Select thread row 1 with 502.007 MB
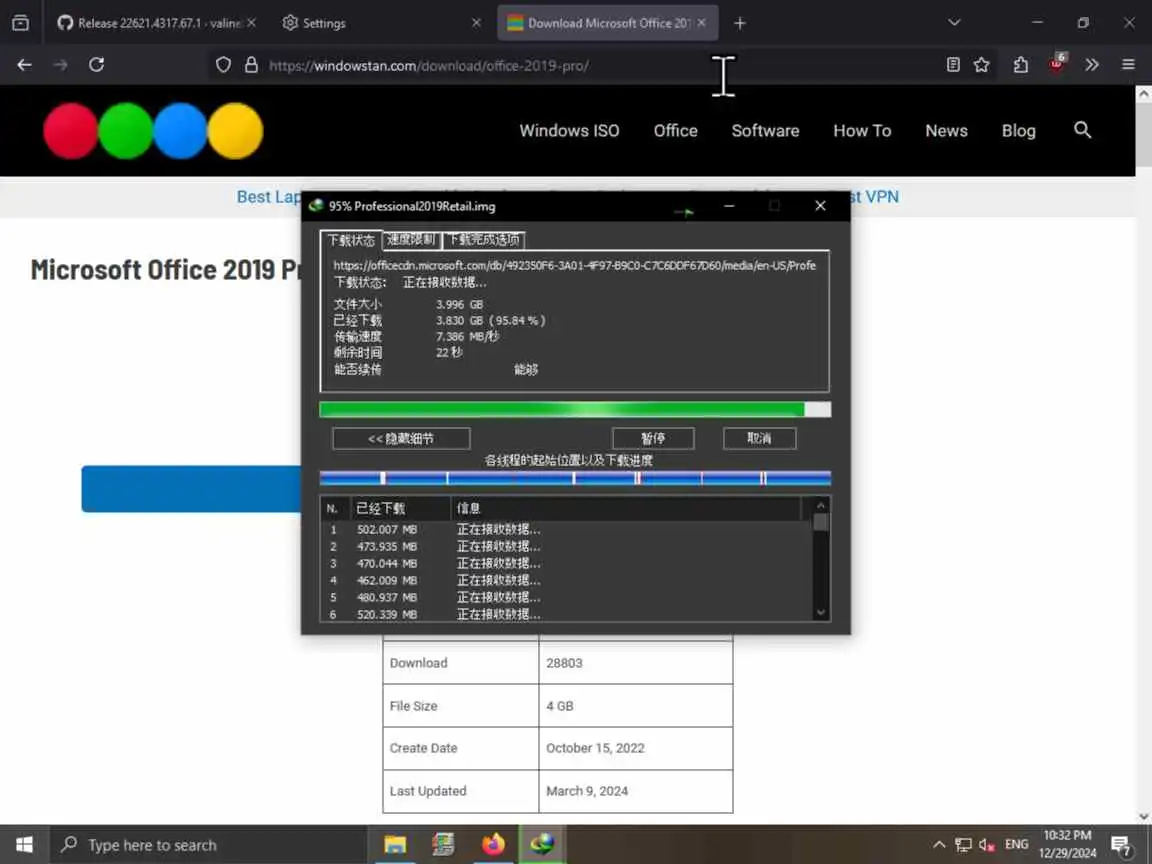The width and height of the screenshot is (1152, 864). (x=566, y=530)
